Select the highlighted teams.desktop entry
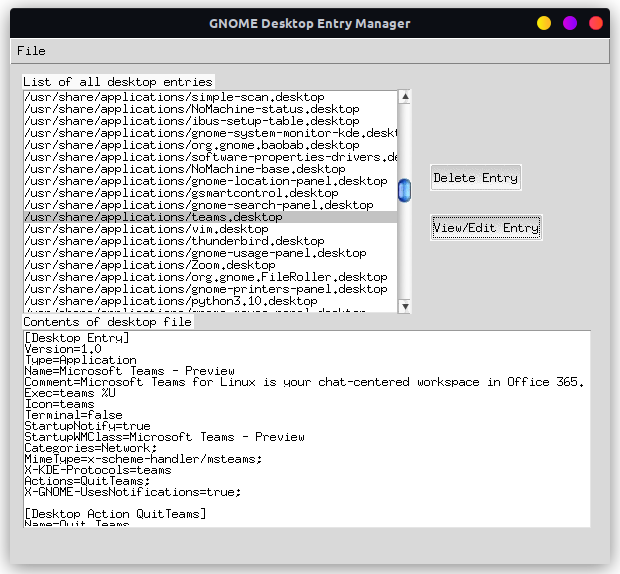620x574 pixels. pos(210,217)
